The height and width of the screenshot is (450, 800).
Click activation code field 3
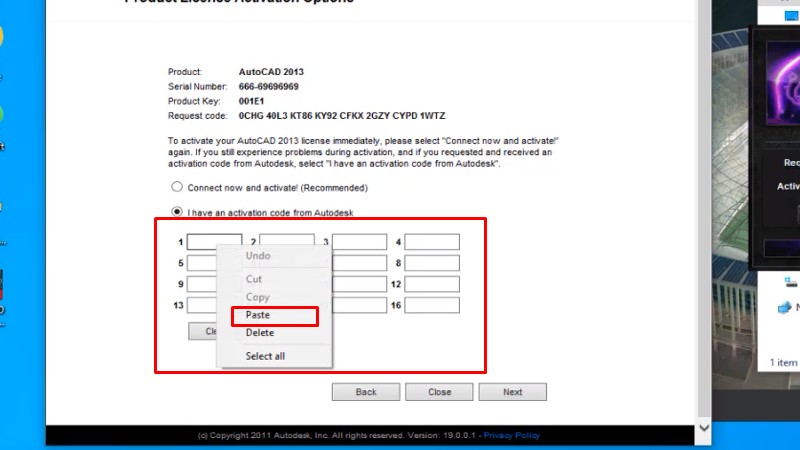coord(359,242)
